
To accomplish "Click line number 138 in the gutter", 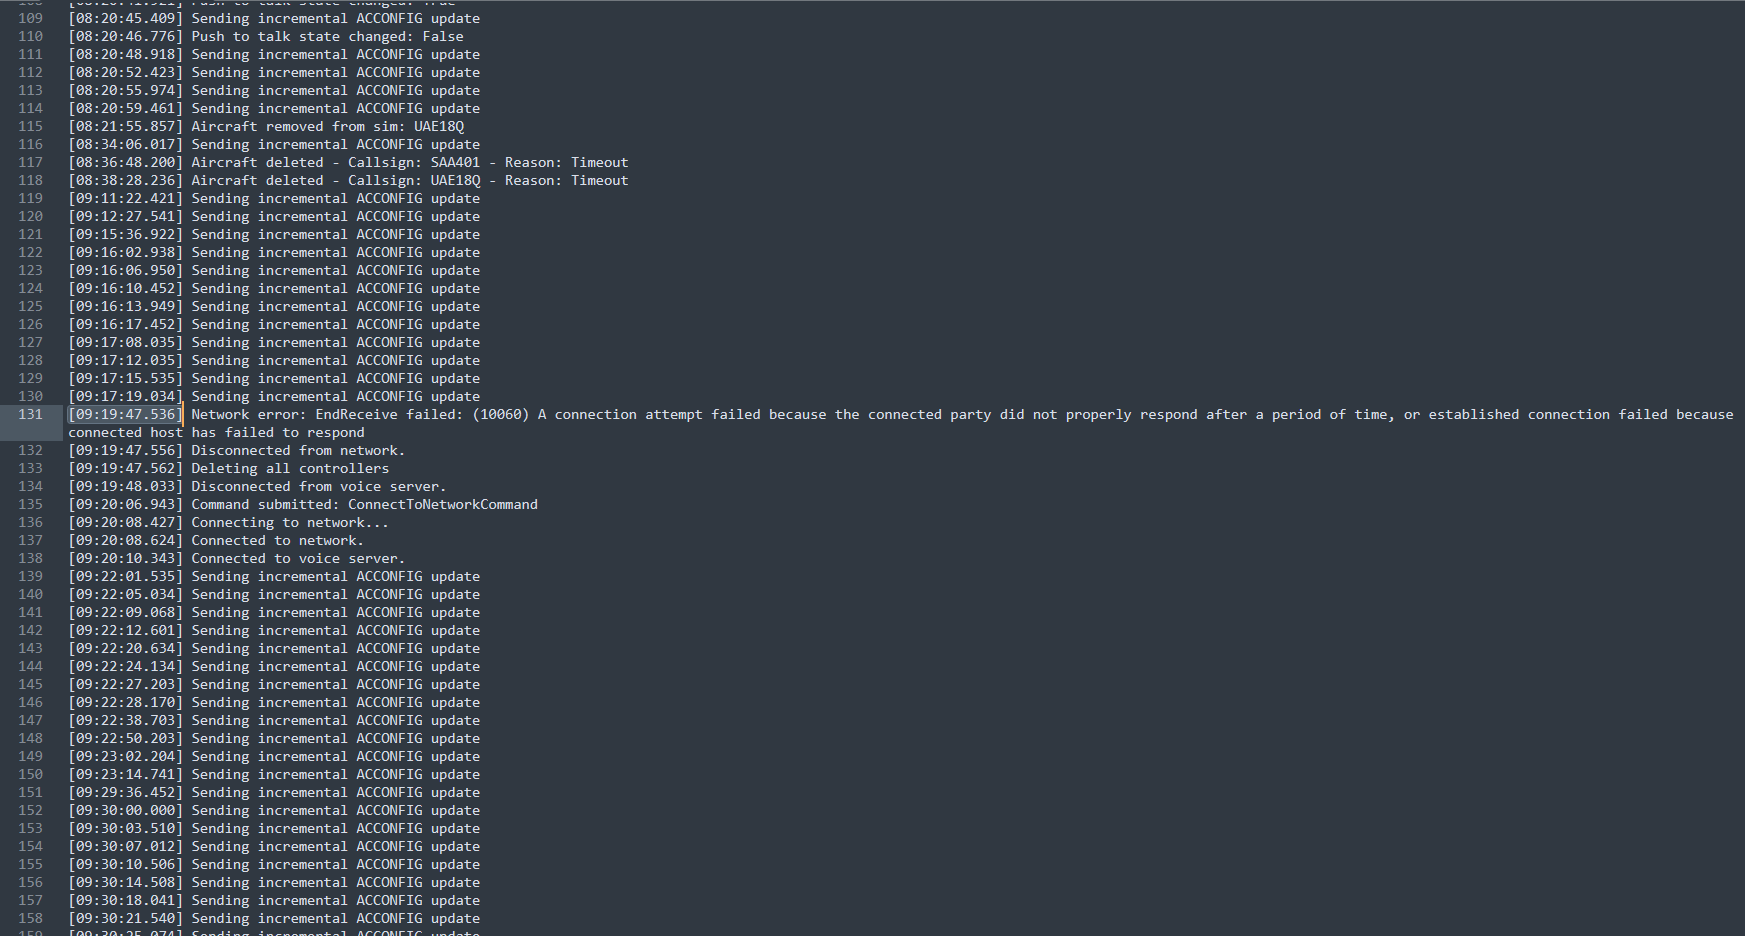I will (x=31, y=558).
